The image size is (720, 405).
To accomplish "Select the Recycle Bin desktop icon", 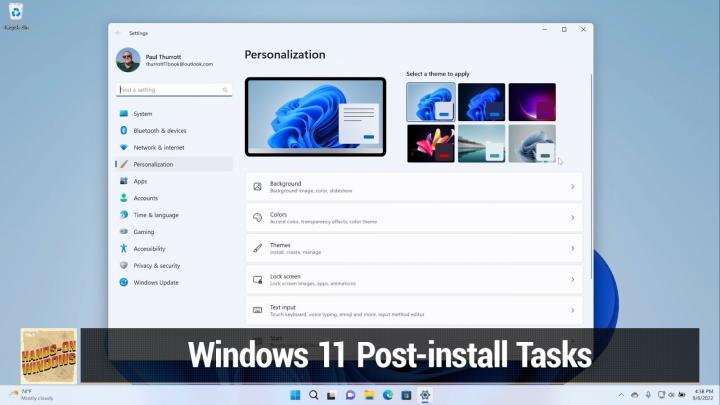I will [x=16, y=16].
